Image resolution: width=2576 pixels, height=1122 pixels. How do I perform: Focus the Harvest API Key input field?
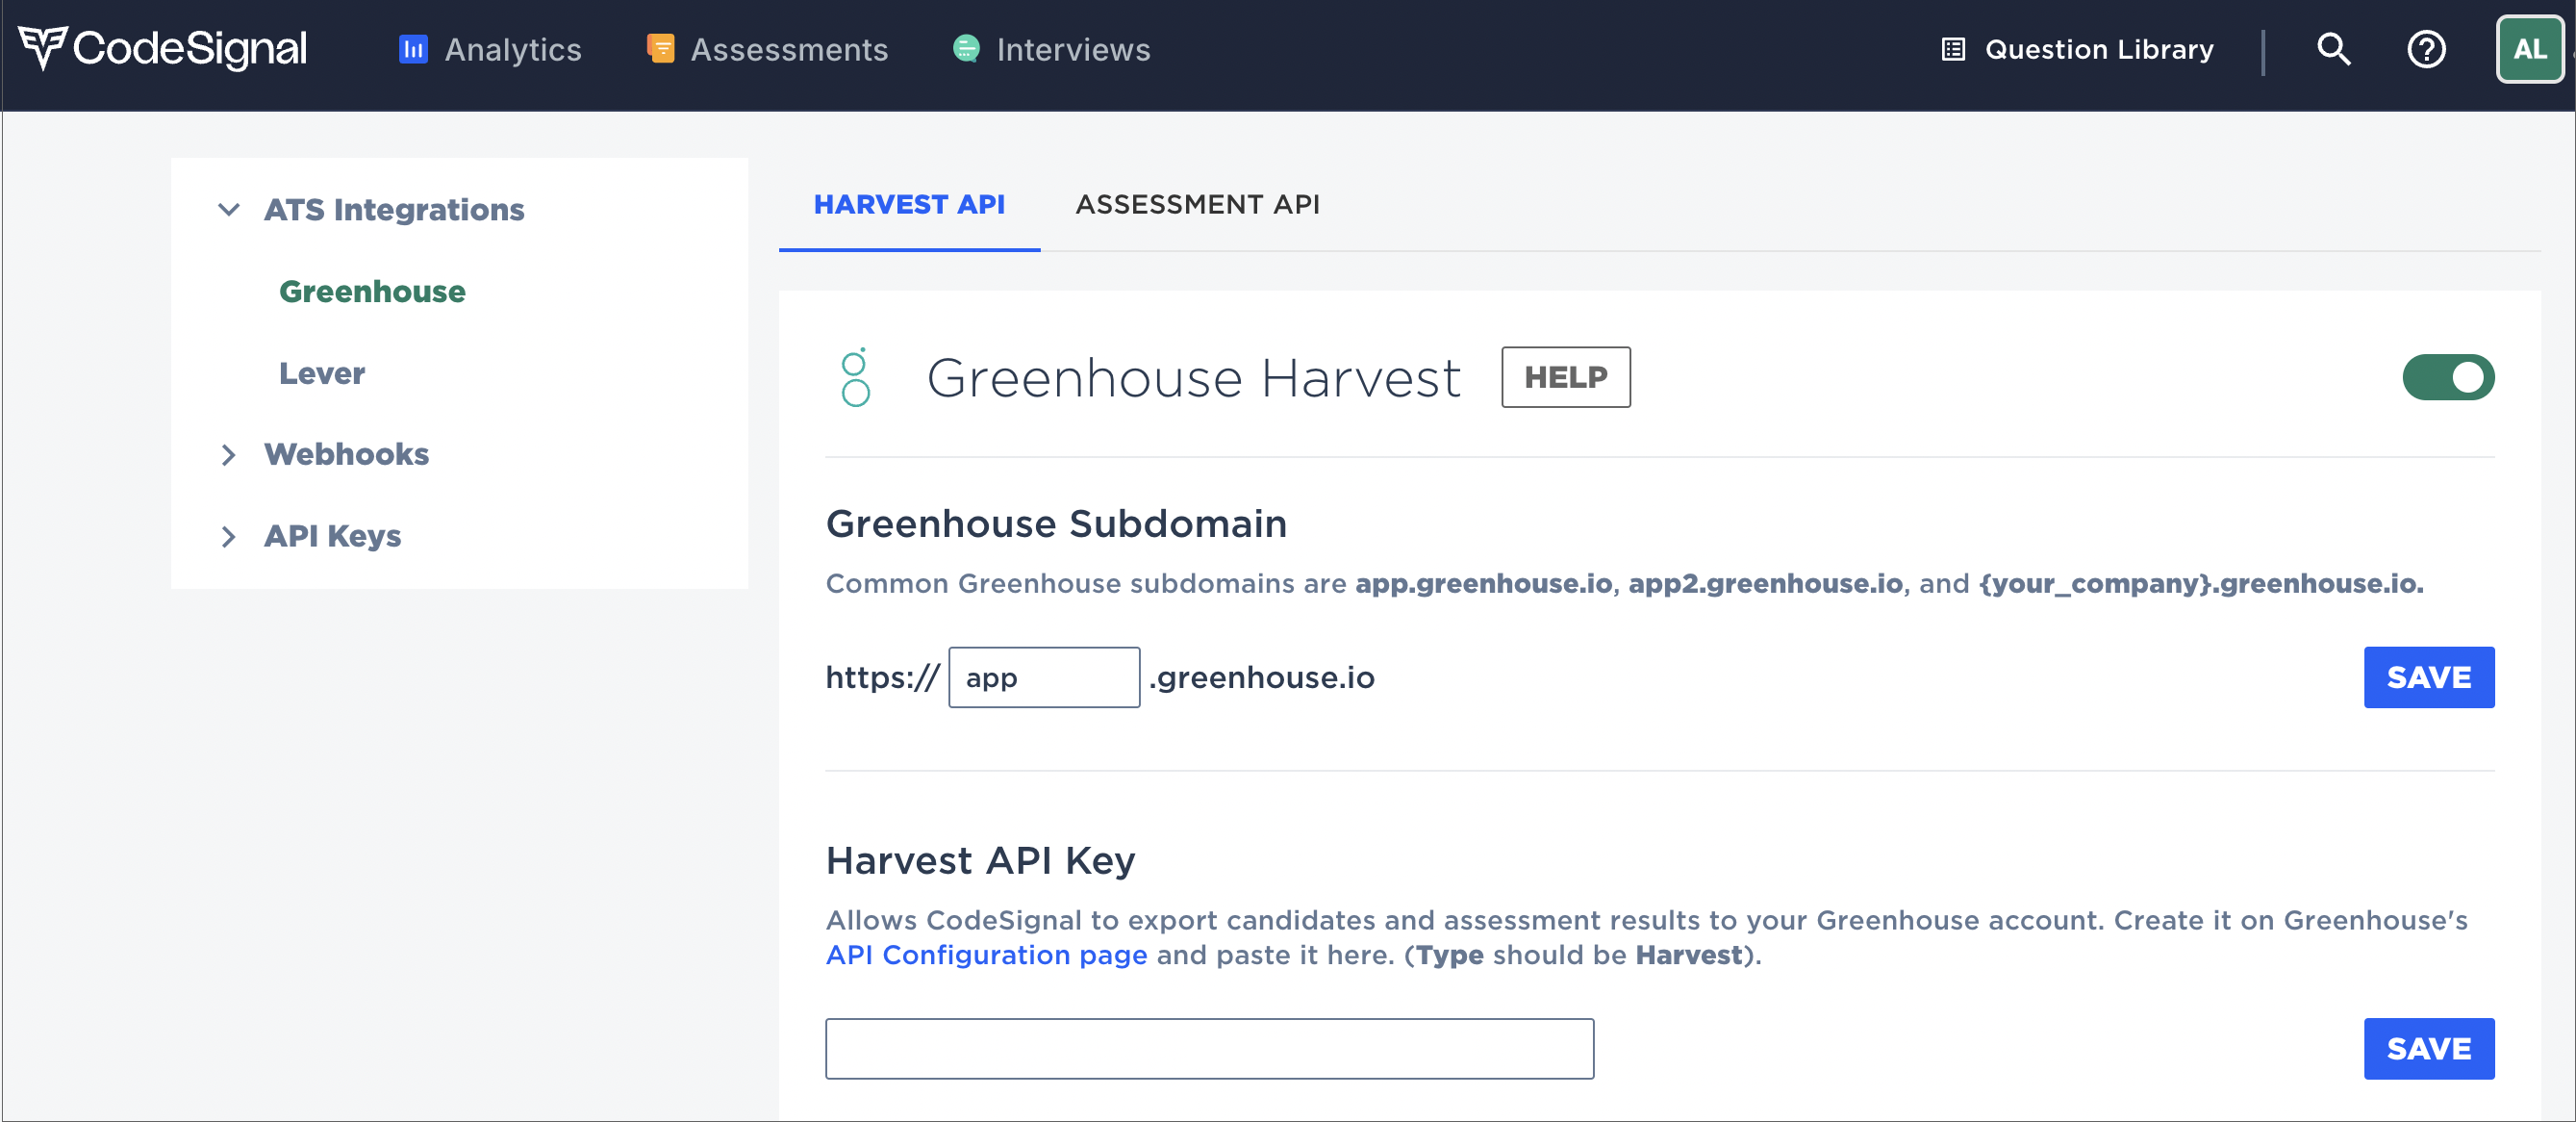pos(1209,1048)
